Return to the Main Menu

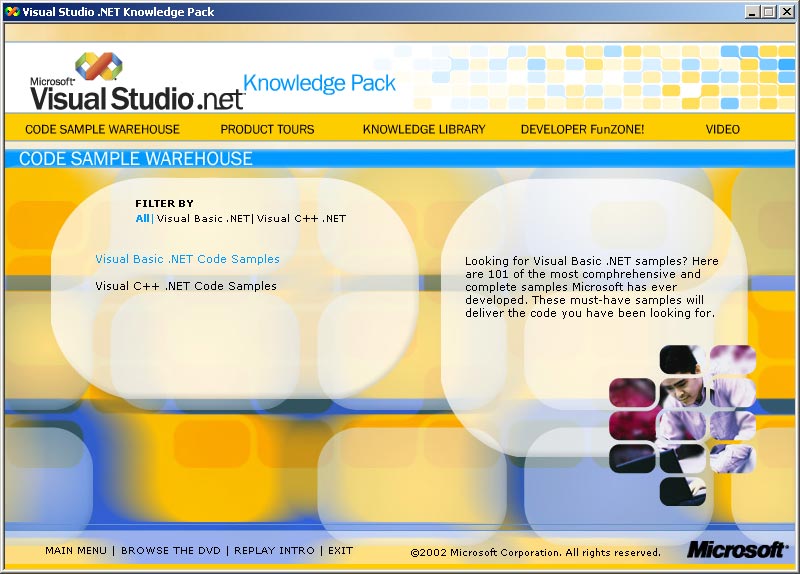[x=76, y=551]
